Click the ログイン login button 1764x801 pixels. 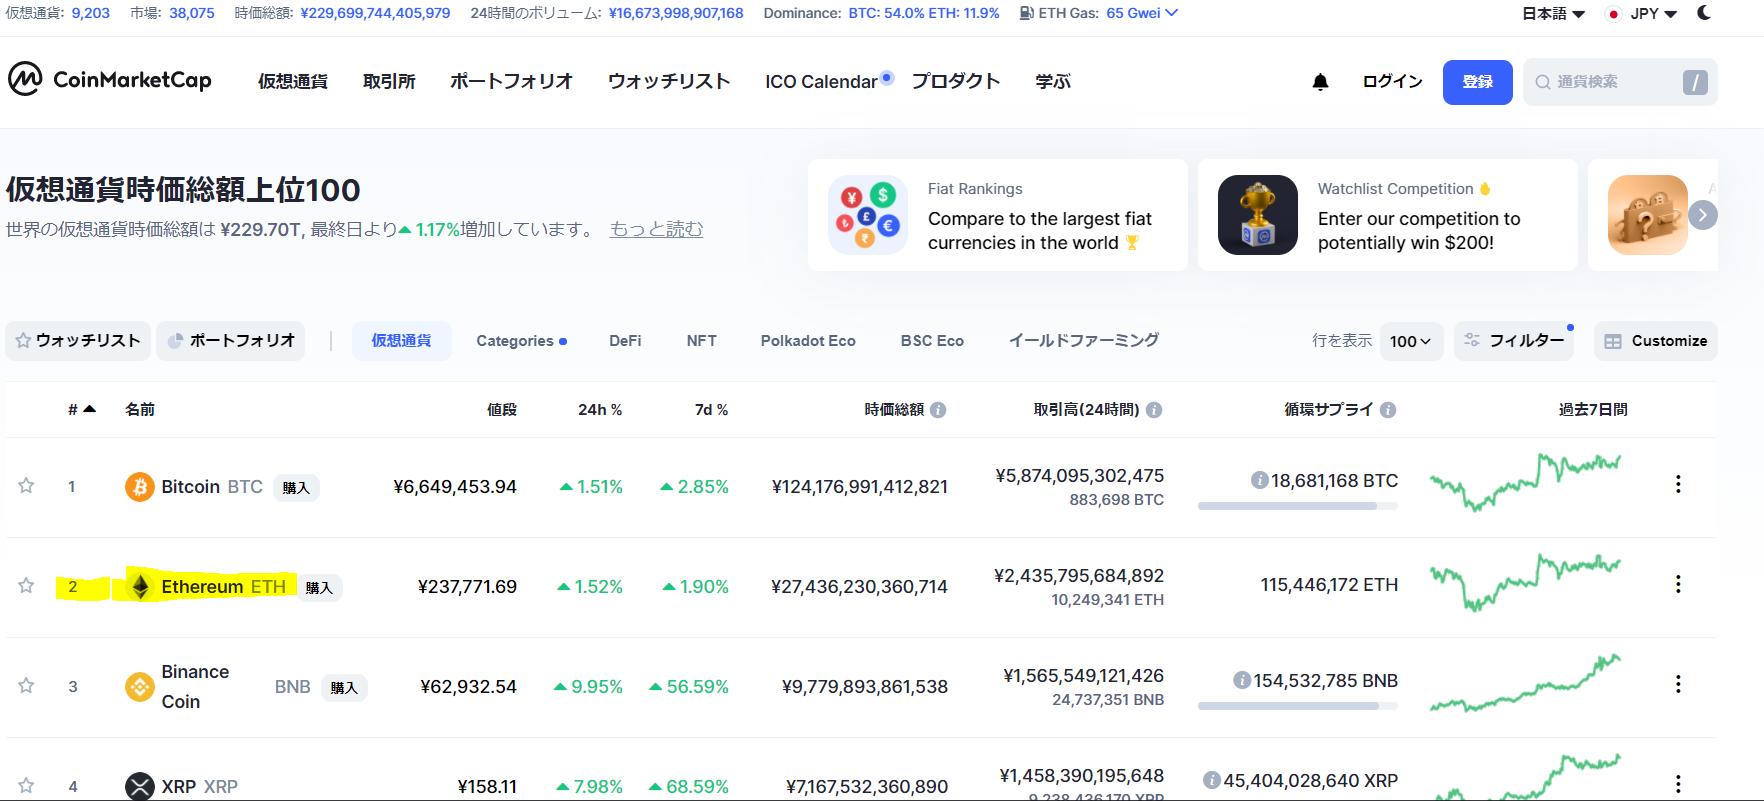point(1392,82)
